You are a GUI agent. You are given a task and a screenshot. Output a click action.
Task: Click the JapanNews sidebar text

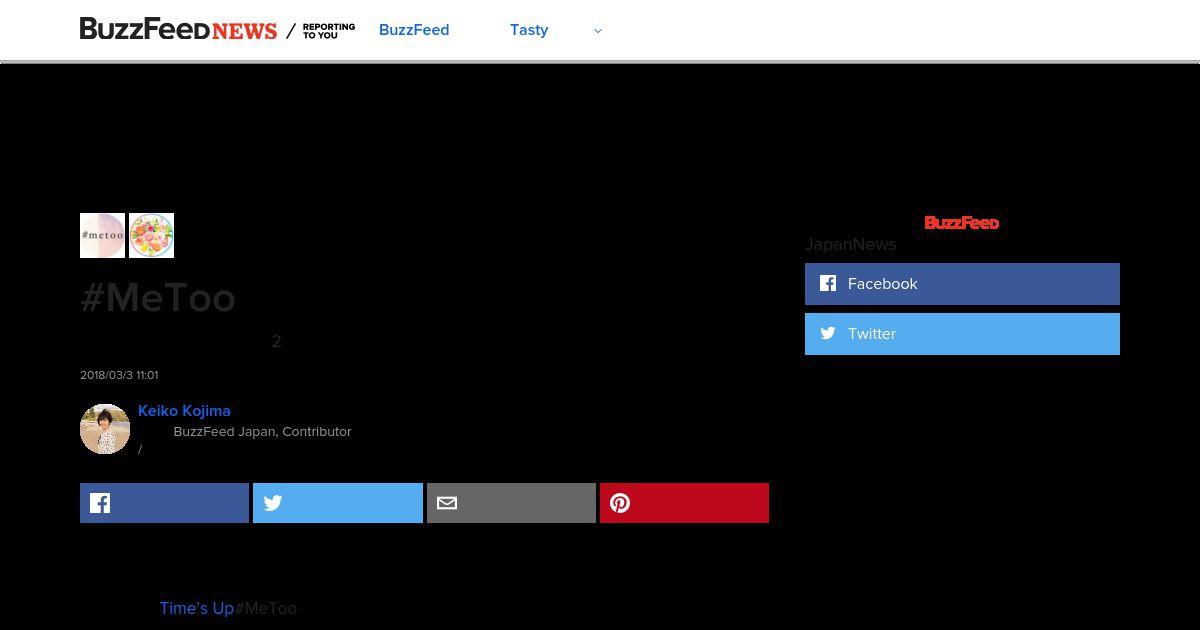tap(851, 245)
